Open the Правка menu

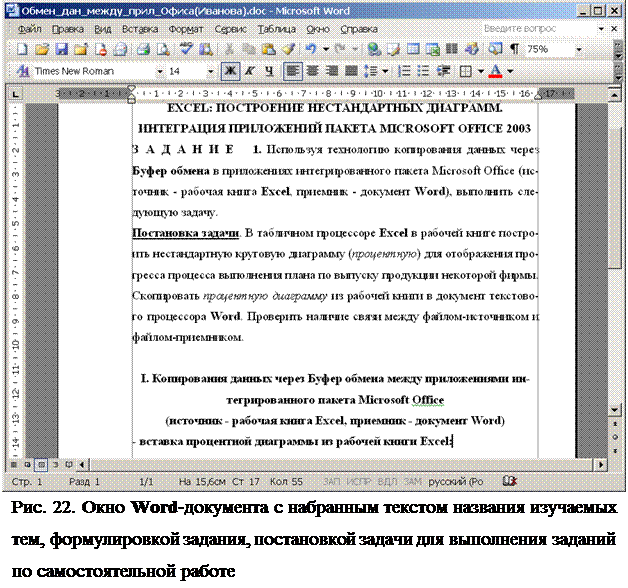click(68, 29)
